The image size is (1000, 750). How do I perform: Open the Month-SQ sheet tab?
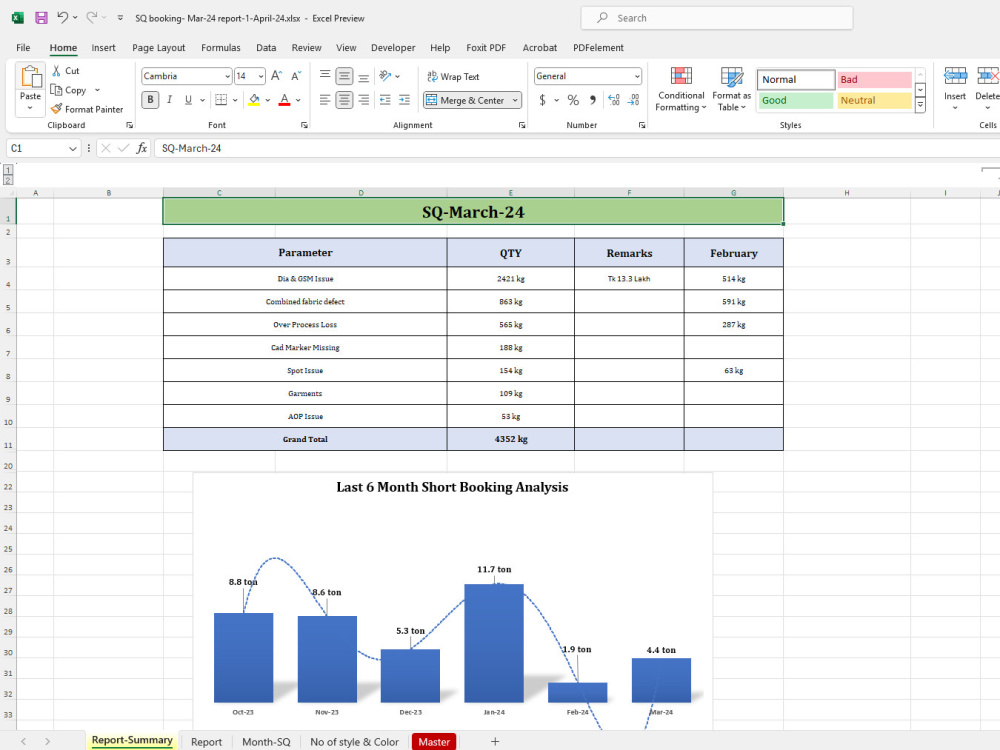pos(265,742)
